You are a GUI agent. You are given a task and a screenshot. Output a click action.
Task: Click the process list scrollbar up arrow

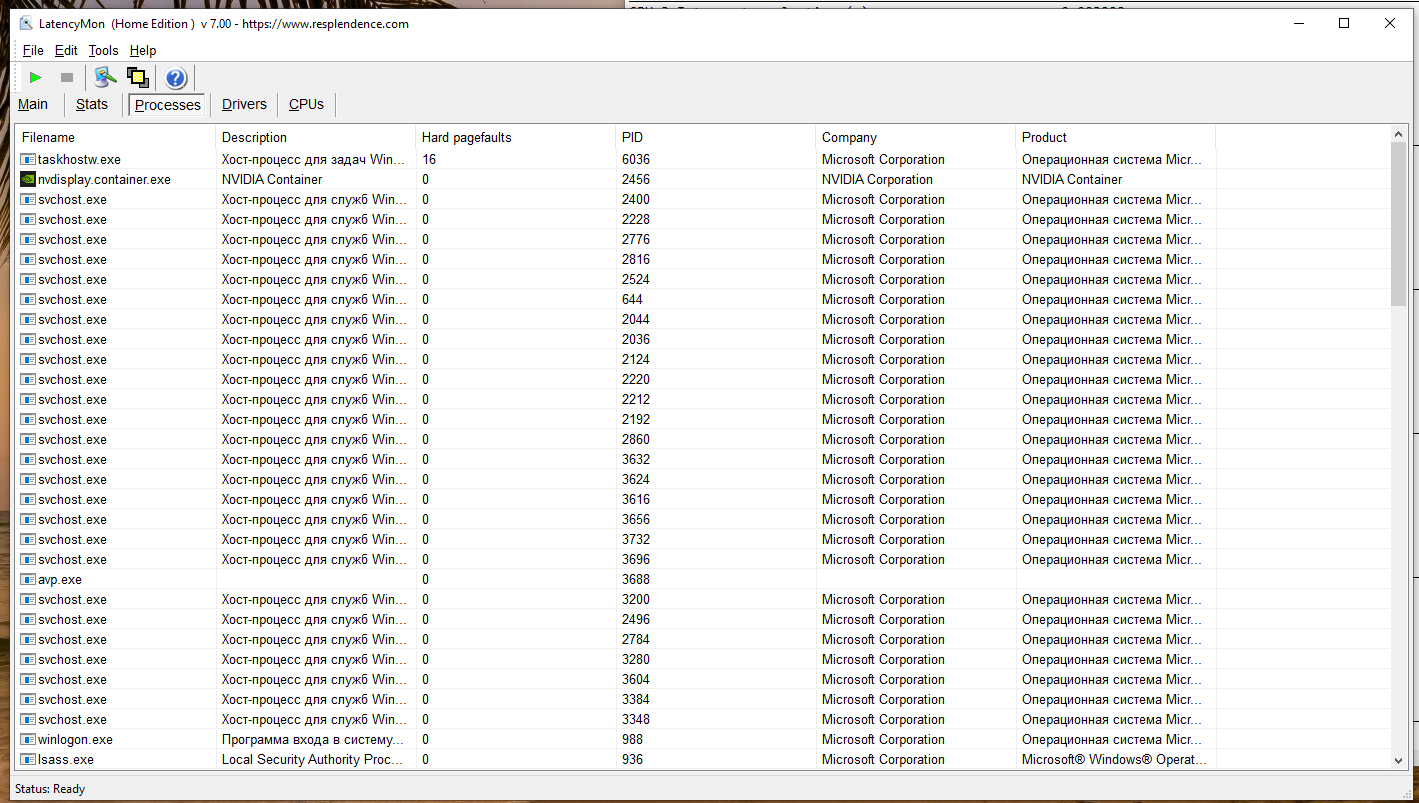pos(1398,134)
